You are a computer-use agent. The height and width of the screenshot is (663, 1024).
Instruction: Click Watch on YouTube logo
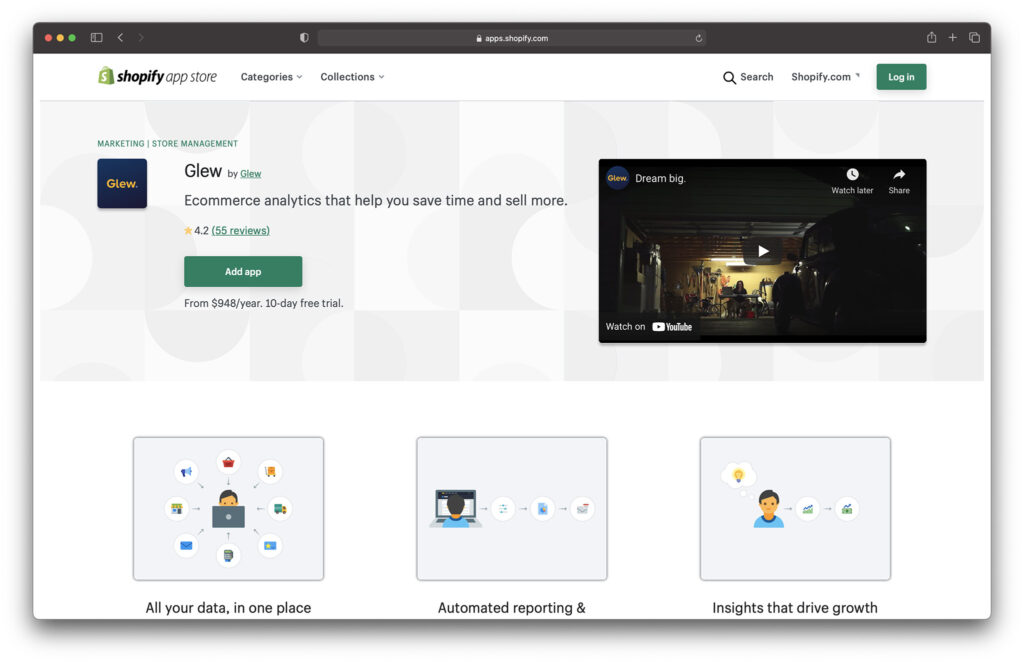672,327
